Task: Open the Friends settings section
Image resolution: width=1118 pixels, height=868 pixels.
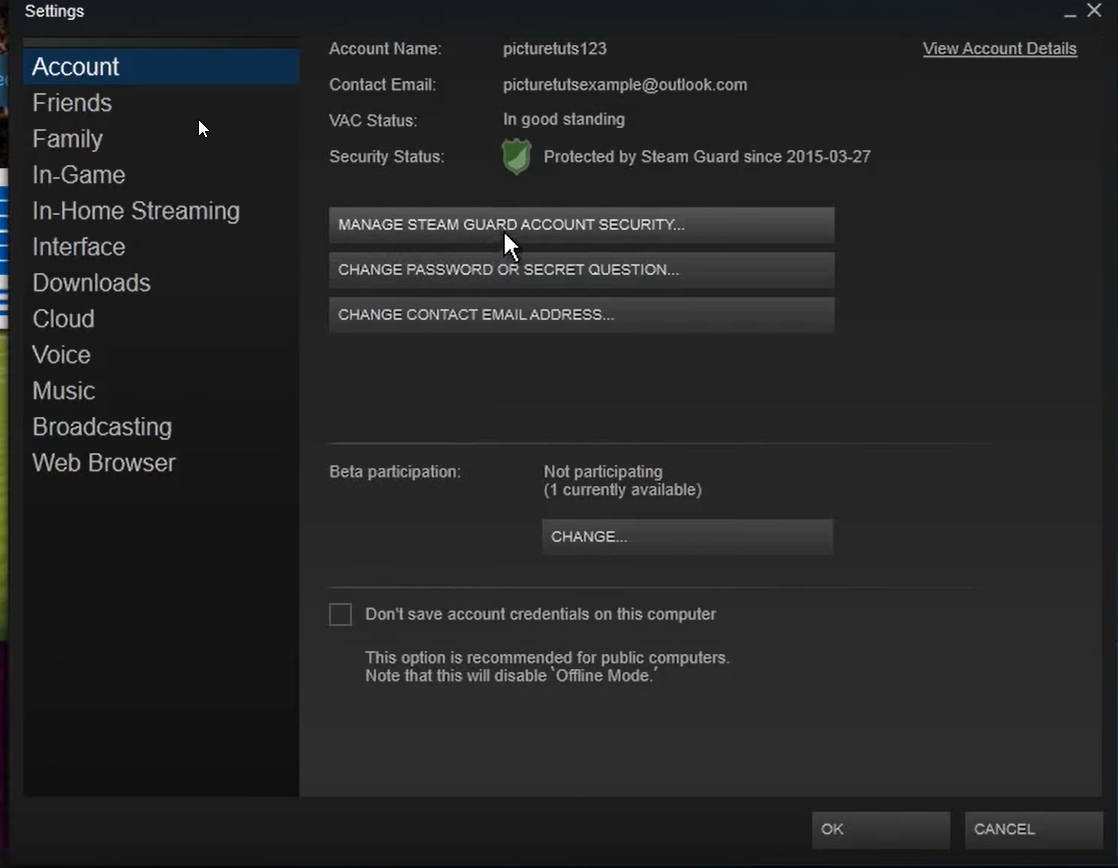Action: point(72,102)
